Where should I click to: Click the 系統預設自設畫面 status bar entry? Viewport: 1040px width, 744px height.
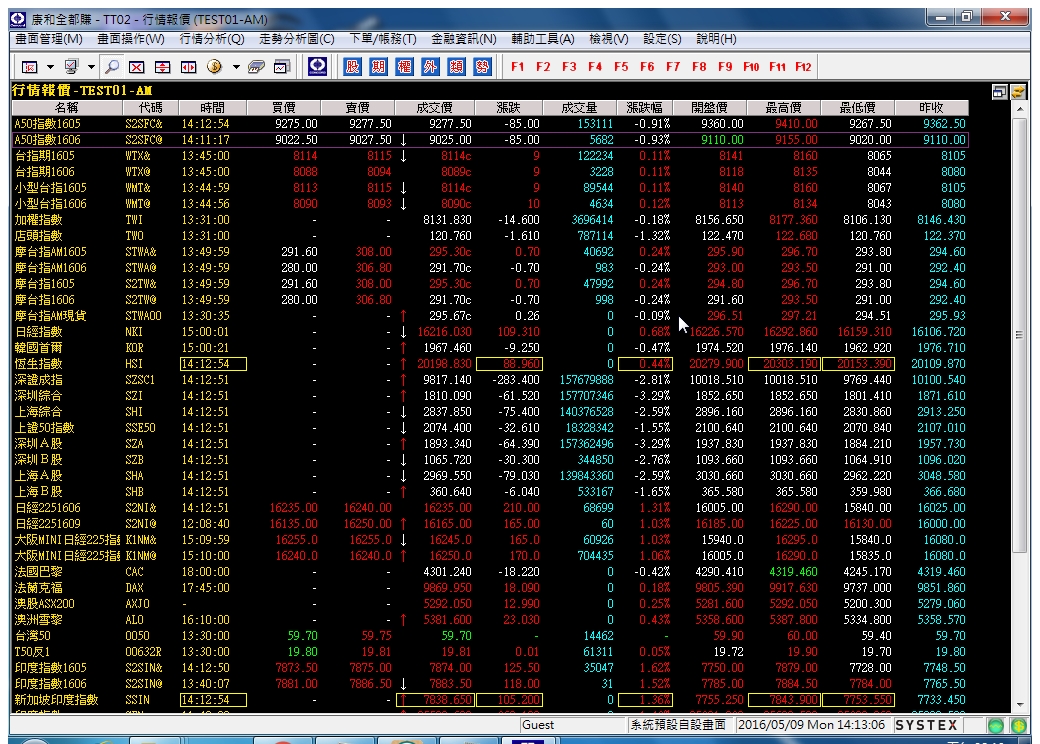[x=678, y=725]
